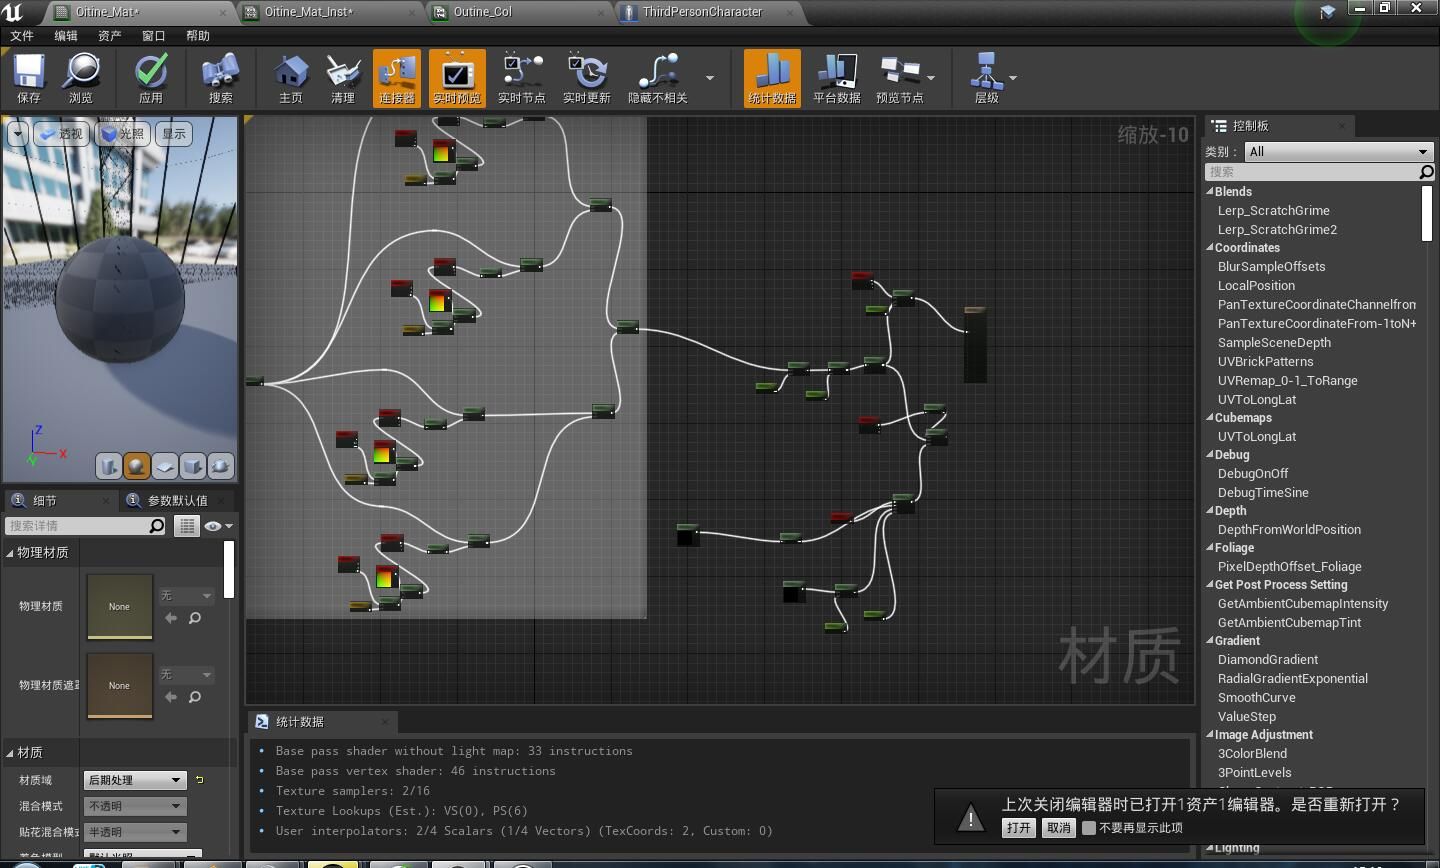Browse to 物理材质遮罩 asset magnifier icon
Screen dimensions: 1440x868
tap(195, 697)
